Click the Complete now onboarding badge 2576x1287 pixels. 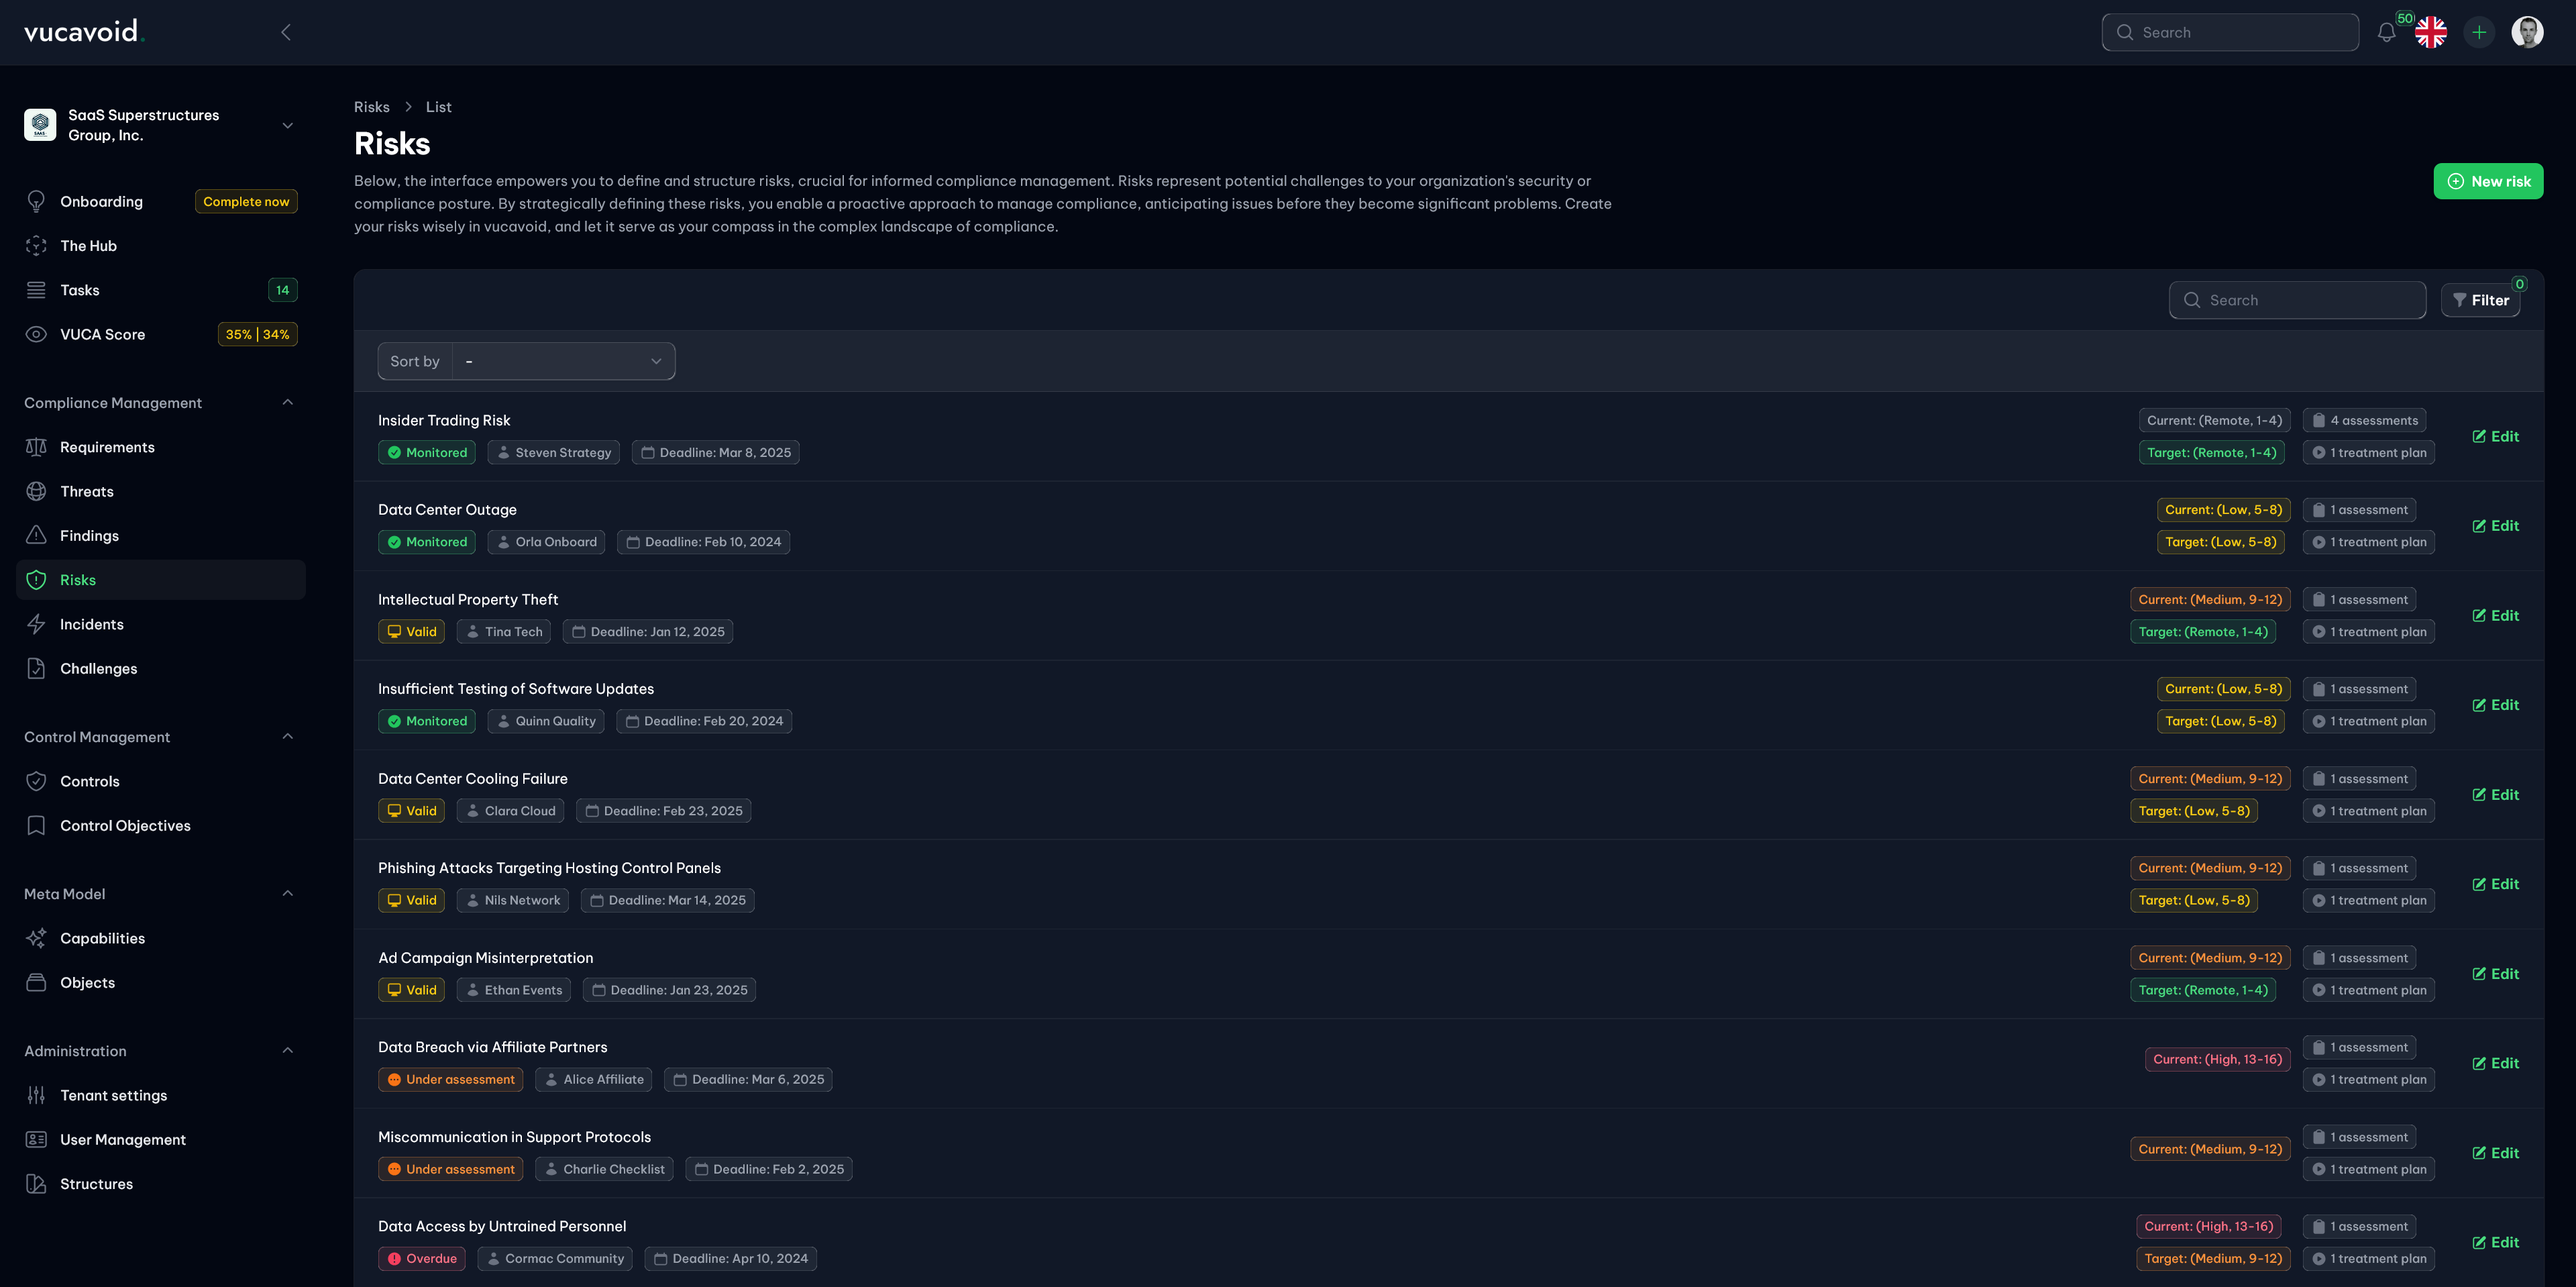(245, 201)
